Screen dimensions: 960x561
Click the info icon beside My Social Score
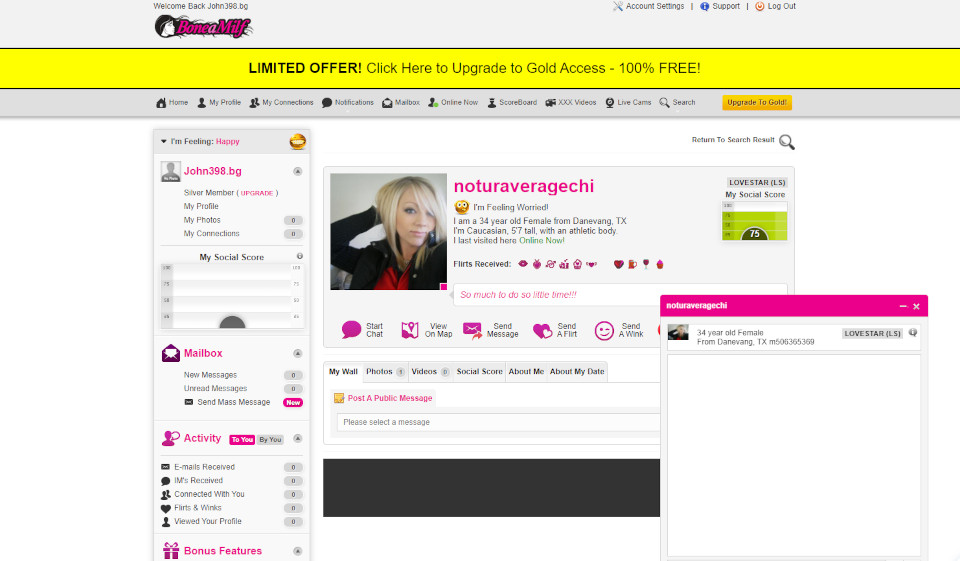point(299,256)
